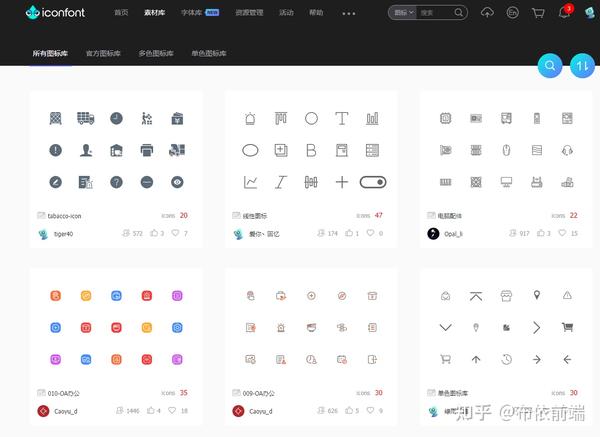The height and width of the screenshot is (437, 600).
Task: Like the 010-OA办公 library with thumbs-up
Action: tap(151, 411)
